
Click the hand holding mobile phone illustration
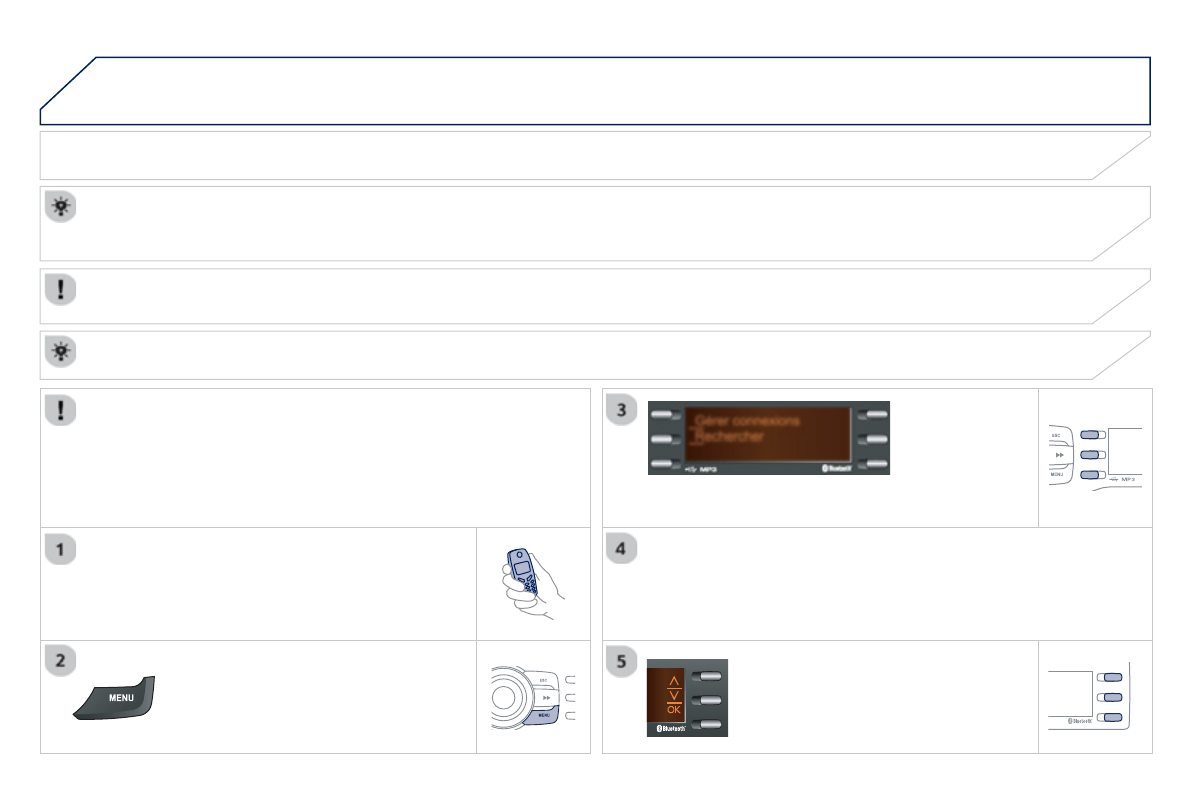(x=532, y=584)
